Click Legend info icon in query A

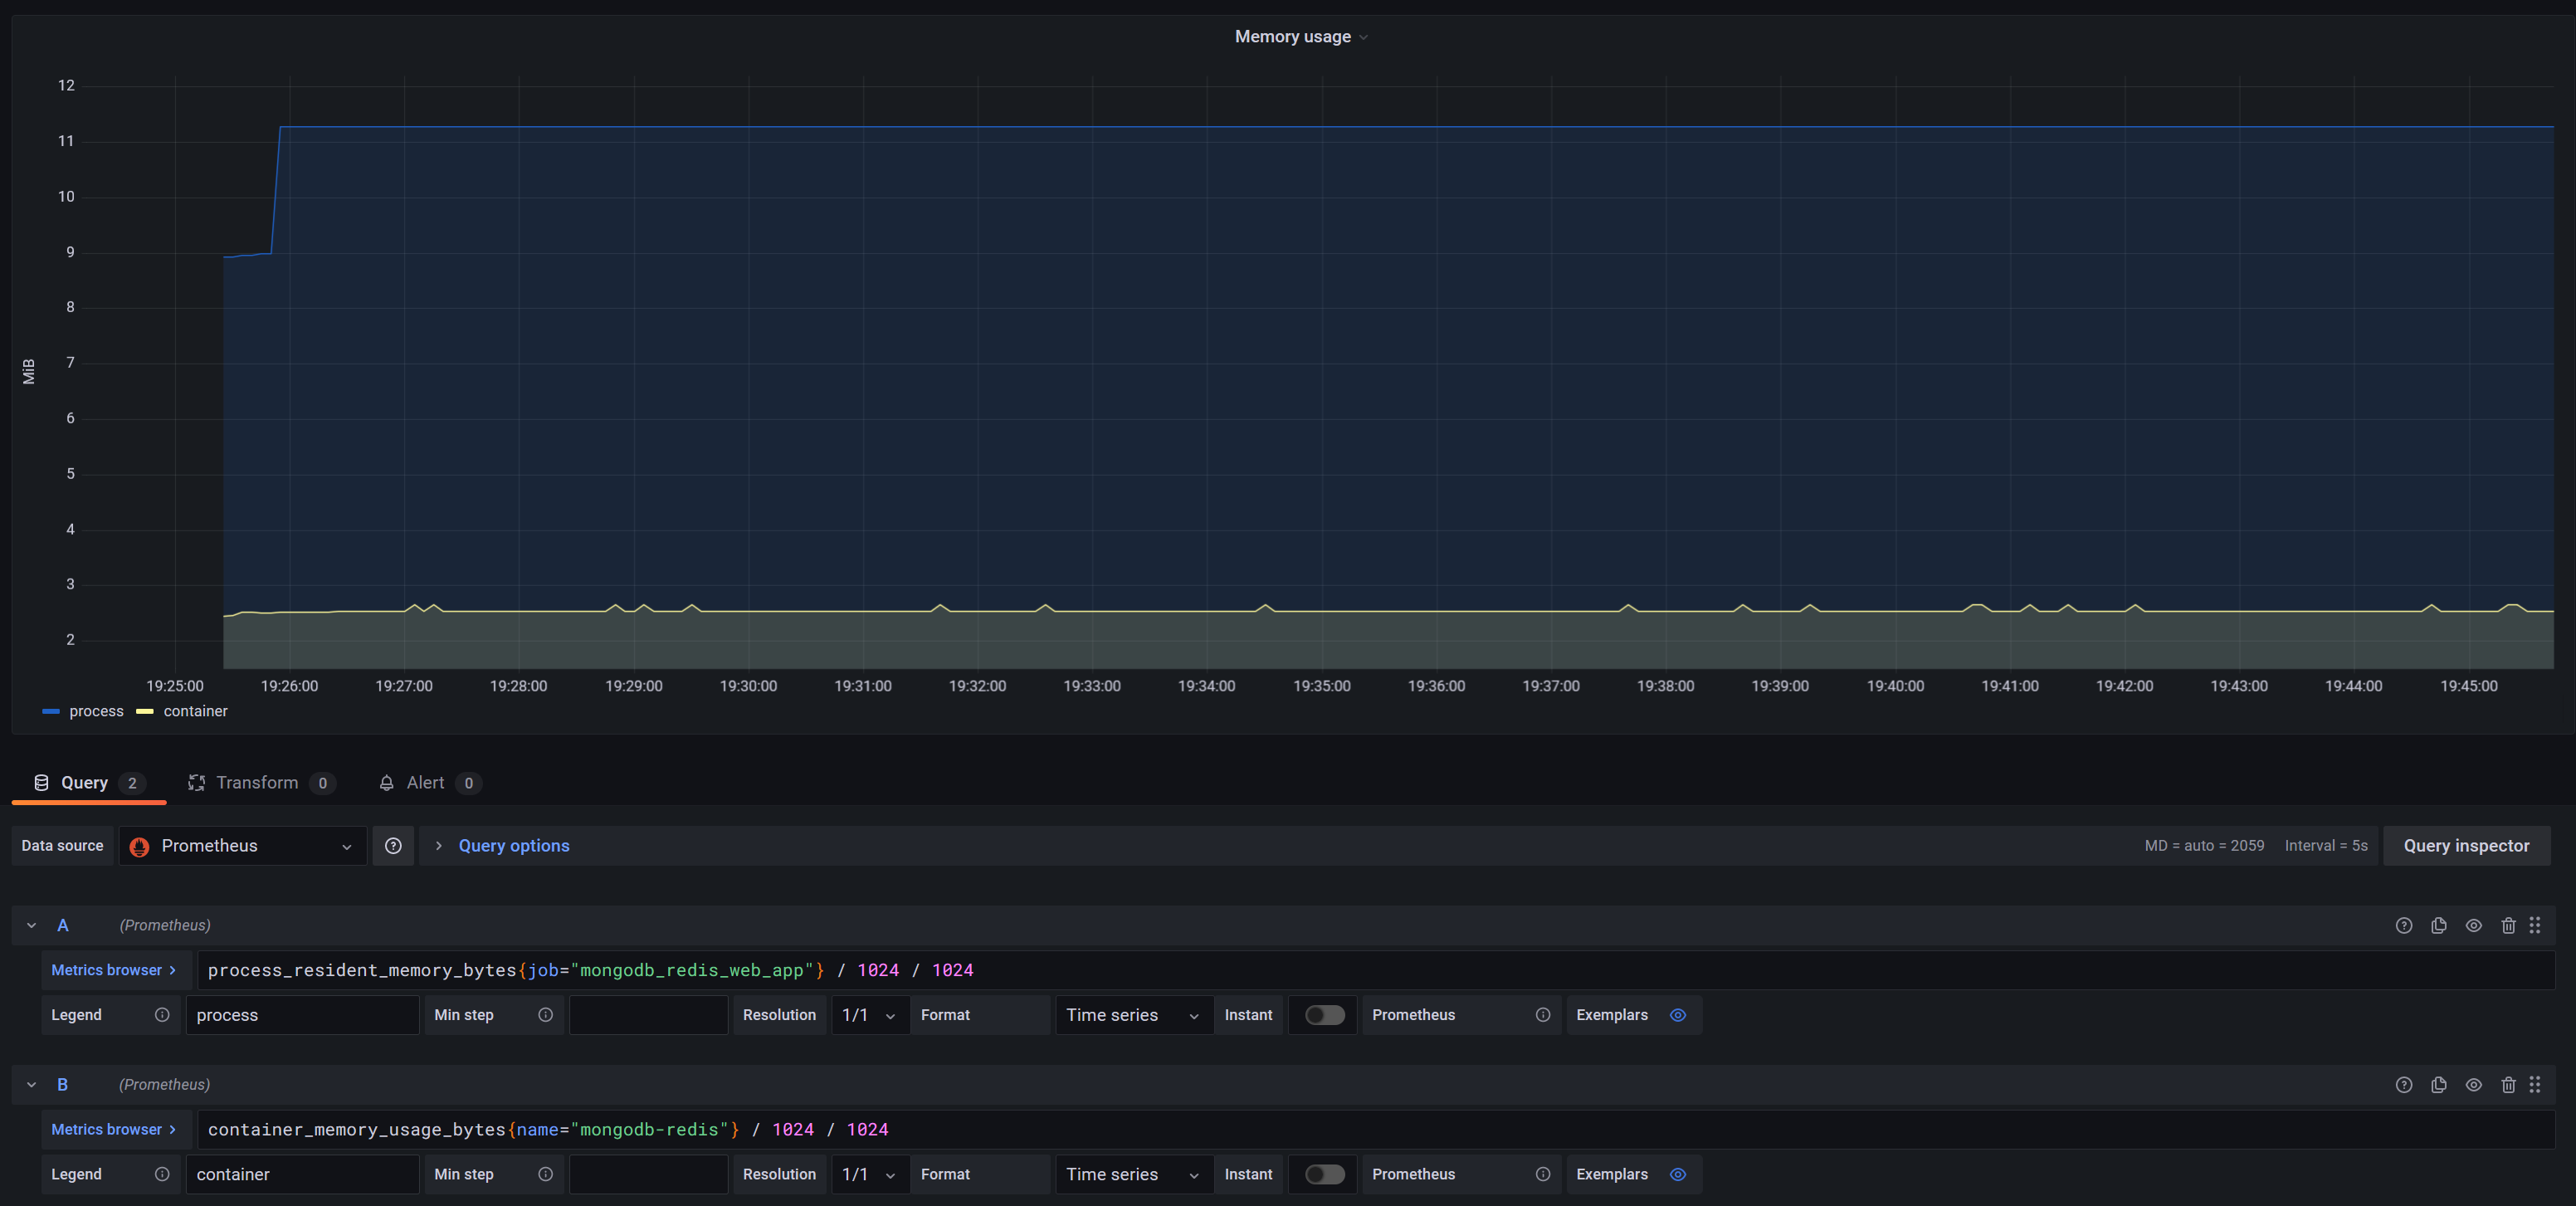click(162, 1015)
